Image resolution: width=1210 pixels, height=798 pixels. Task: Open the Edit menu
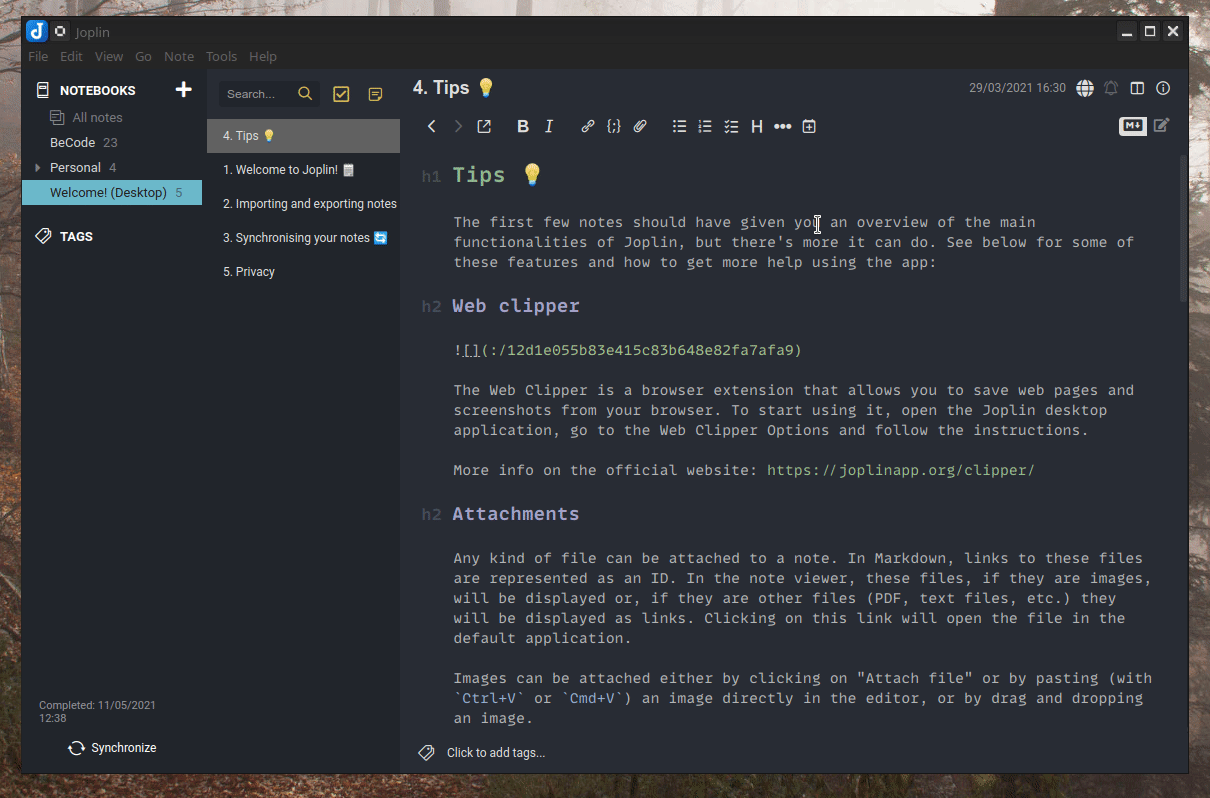[71, 57]
